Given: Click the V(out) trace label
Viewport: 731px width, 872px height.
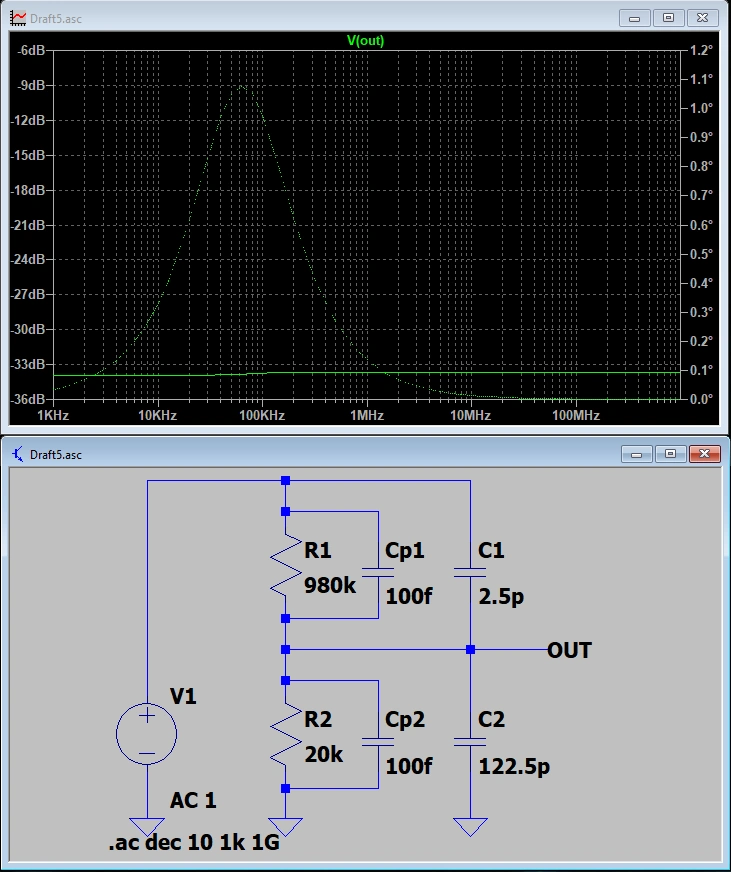Looking at the screenshot, I should pyautogui.click(x=365, y=41).
